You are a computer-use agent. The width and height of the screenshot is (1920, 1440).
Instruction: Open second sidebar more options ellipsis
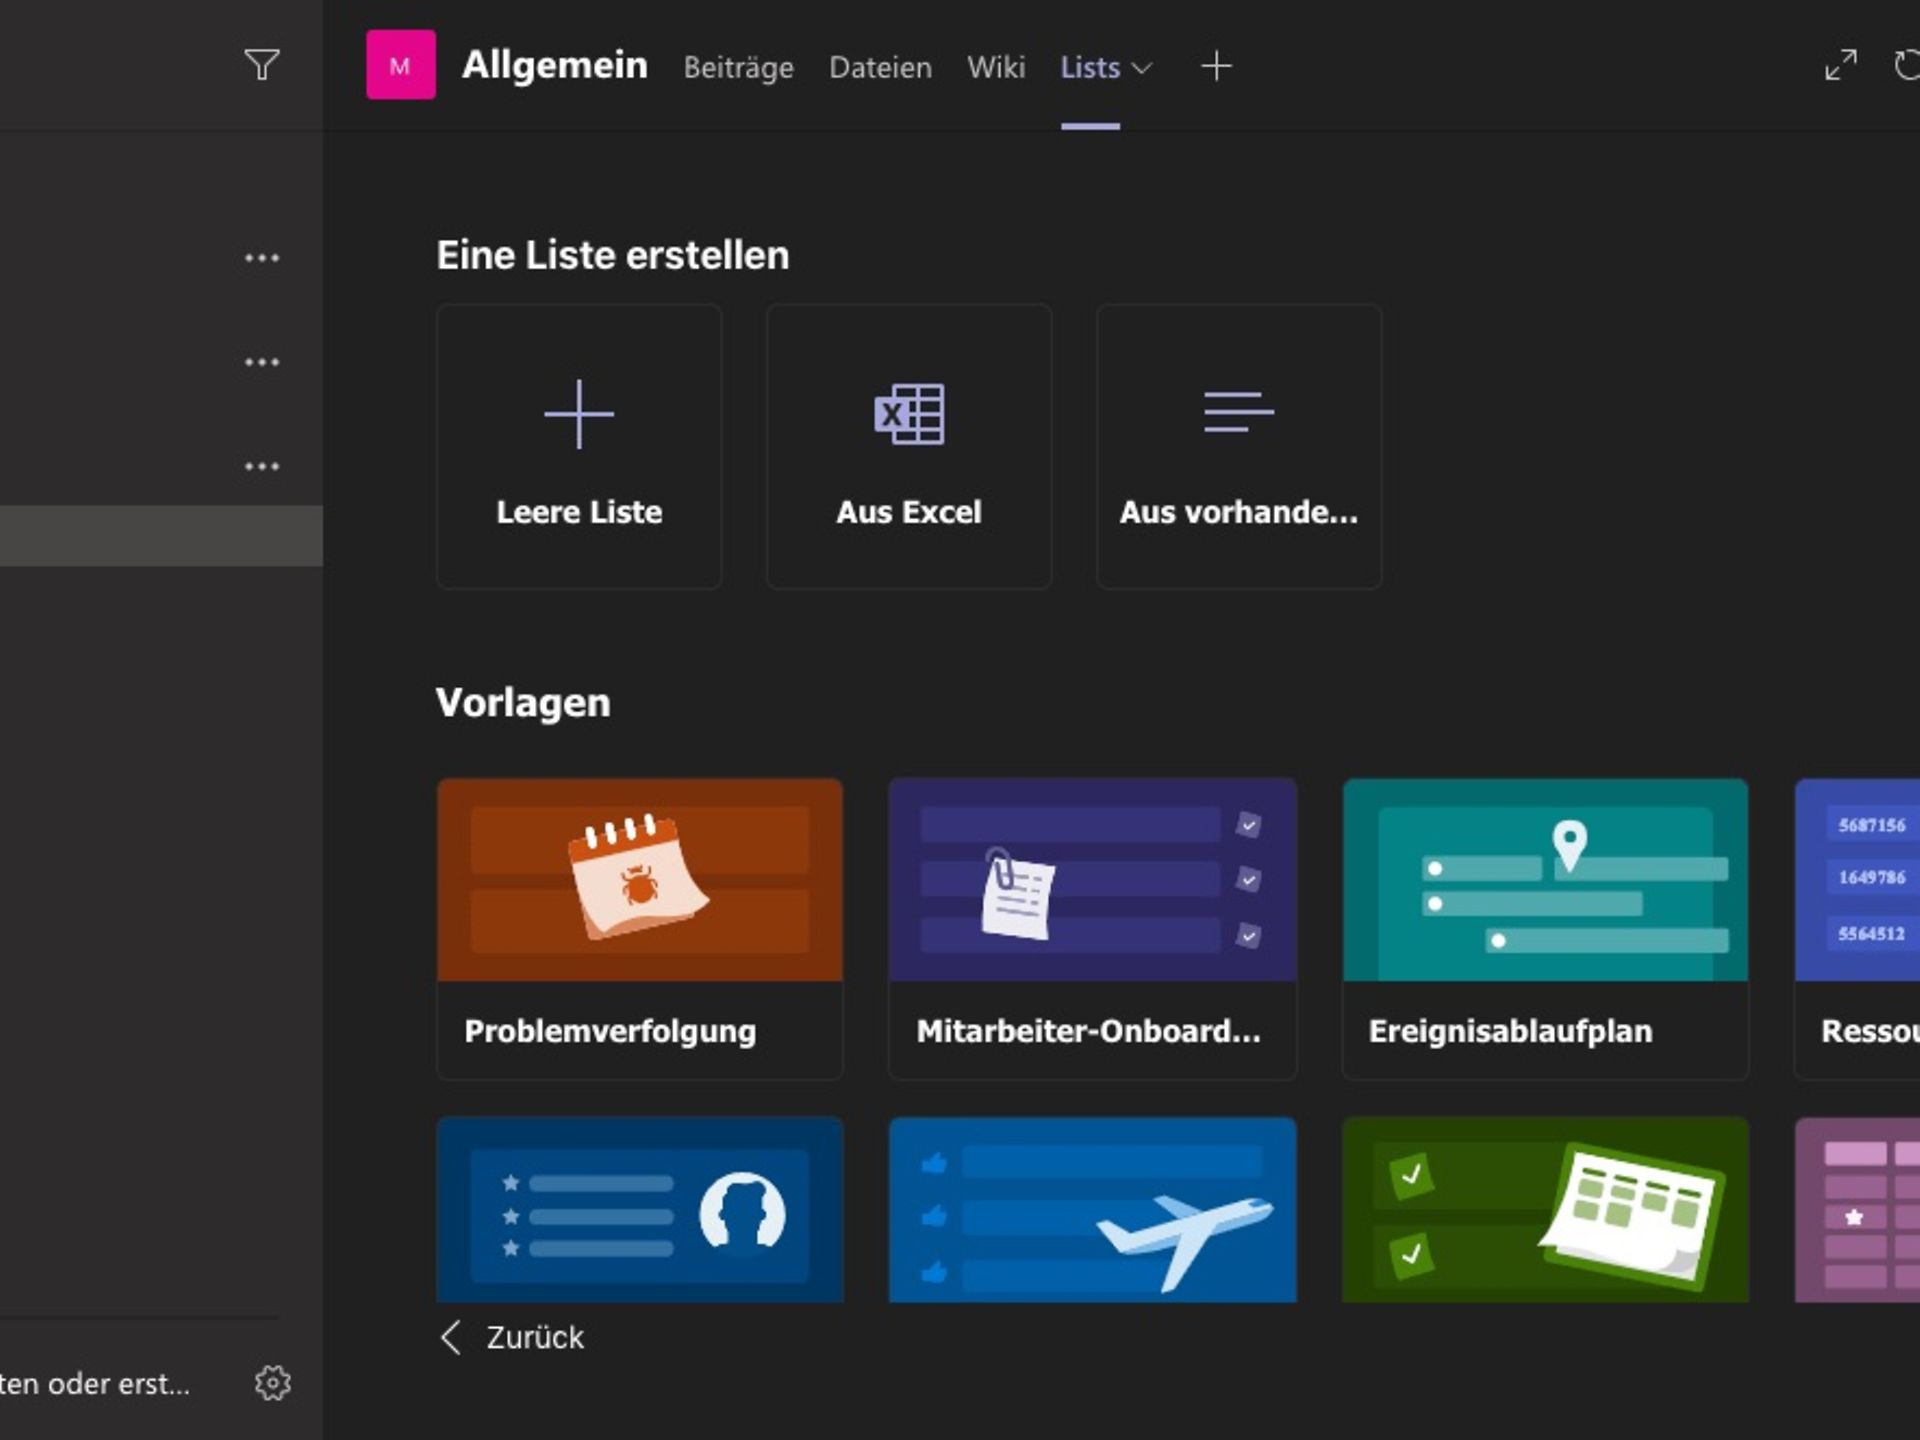(262, 362)
